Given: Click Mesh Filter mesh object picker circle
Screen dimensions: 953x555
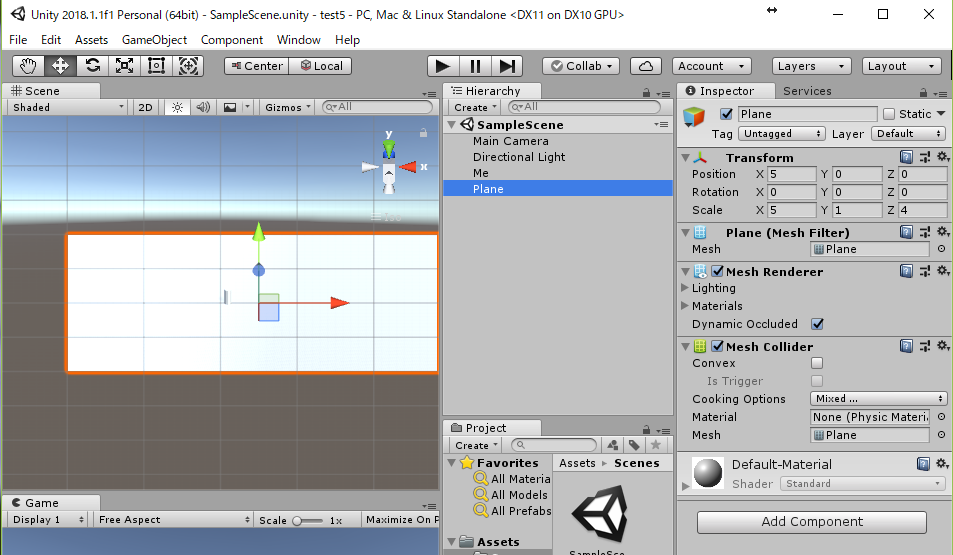Looking at the screenshot, I should pyautogui.click(x=941, y=249).
